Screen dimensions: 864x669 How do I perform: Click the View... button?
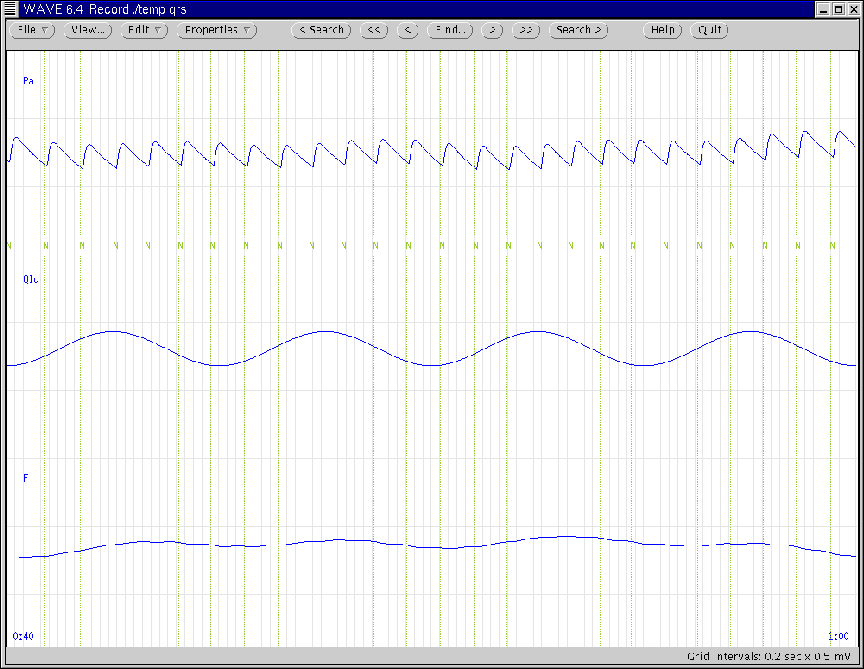88,30
